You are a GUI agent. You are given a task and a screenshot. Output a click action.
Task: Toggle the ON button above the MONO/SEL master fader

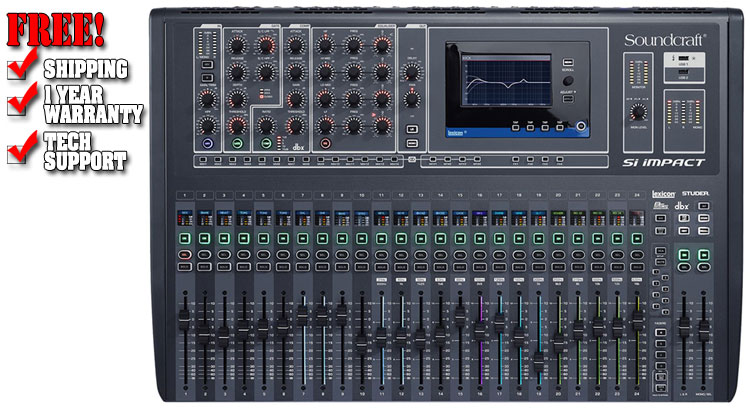pos(704,255)
